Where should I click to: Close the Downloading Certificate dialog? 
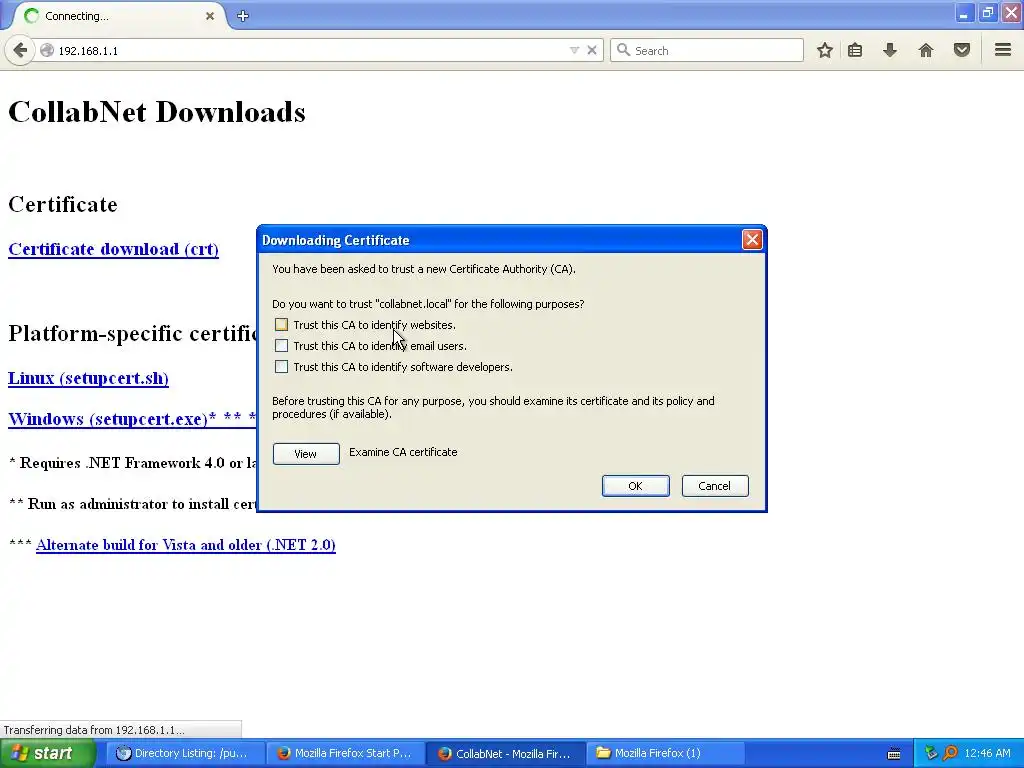tap(752, 240)
